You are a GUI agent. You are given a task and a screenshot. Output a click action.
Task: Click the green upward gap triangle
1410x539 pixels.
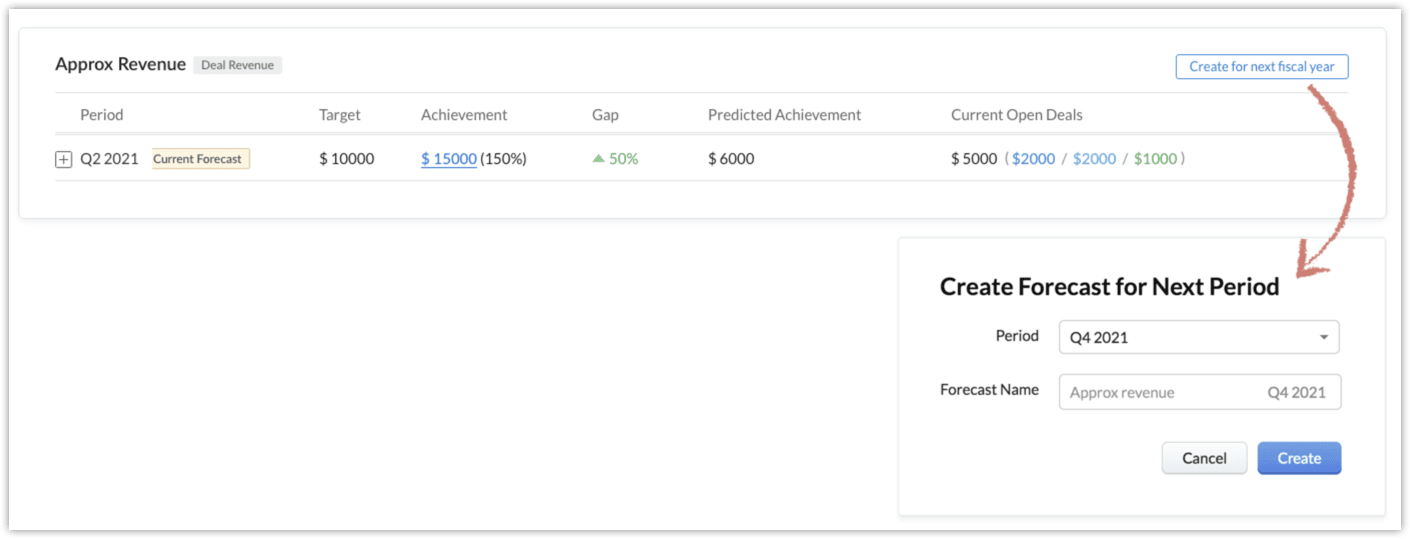(x=598, y=158)
